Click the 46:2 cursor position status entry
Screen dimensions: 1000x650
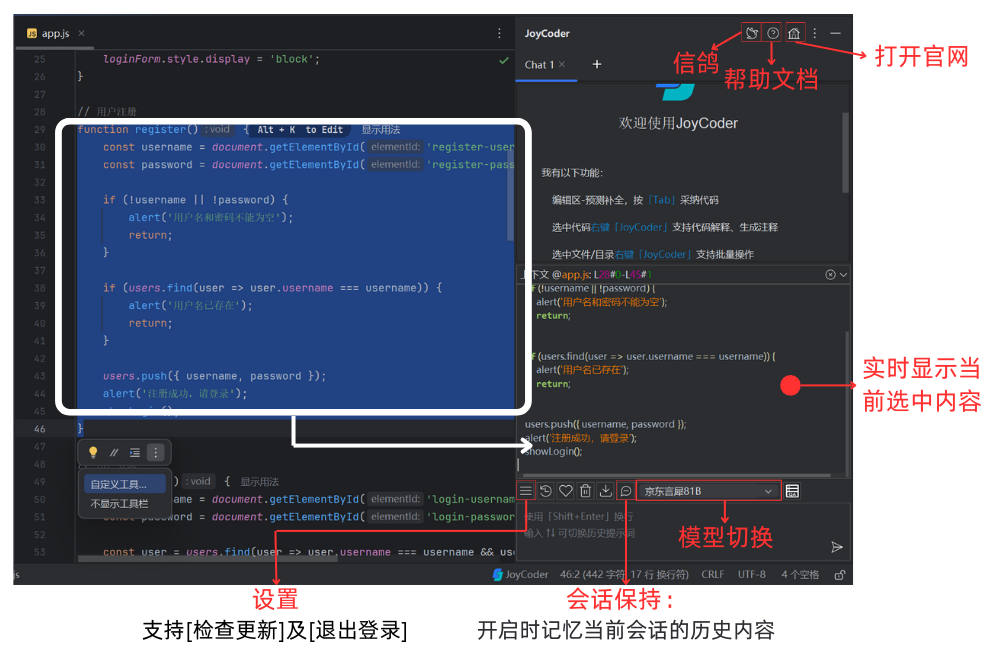coord(624,575)
